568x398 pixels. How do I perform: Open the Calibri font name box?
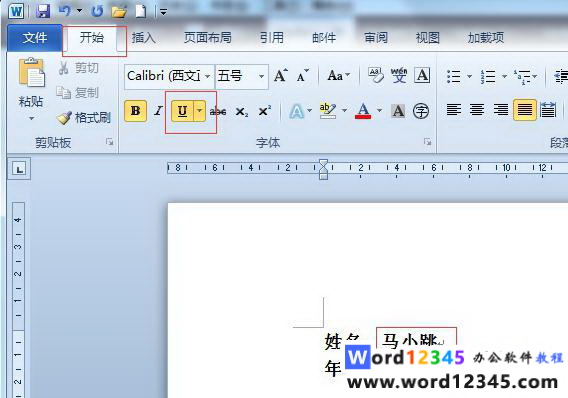point(169,76)
